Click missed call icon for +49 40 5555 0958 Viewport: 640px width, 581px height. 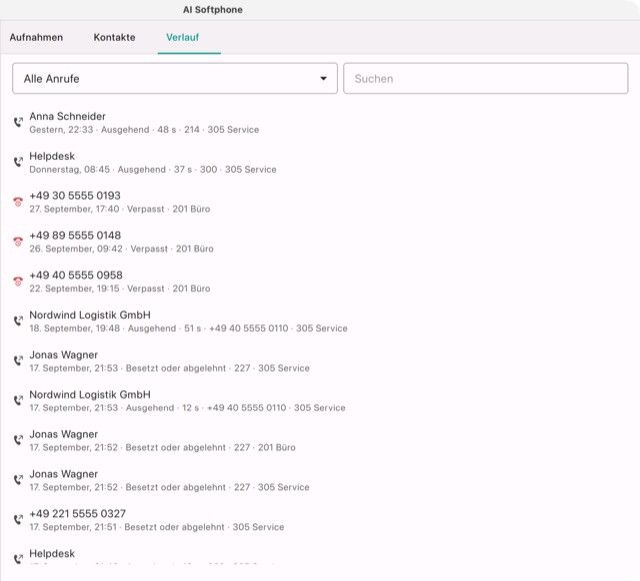[18, 281]
